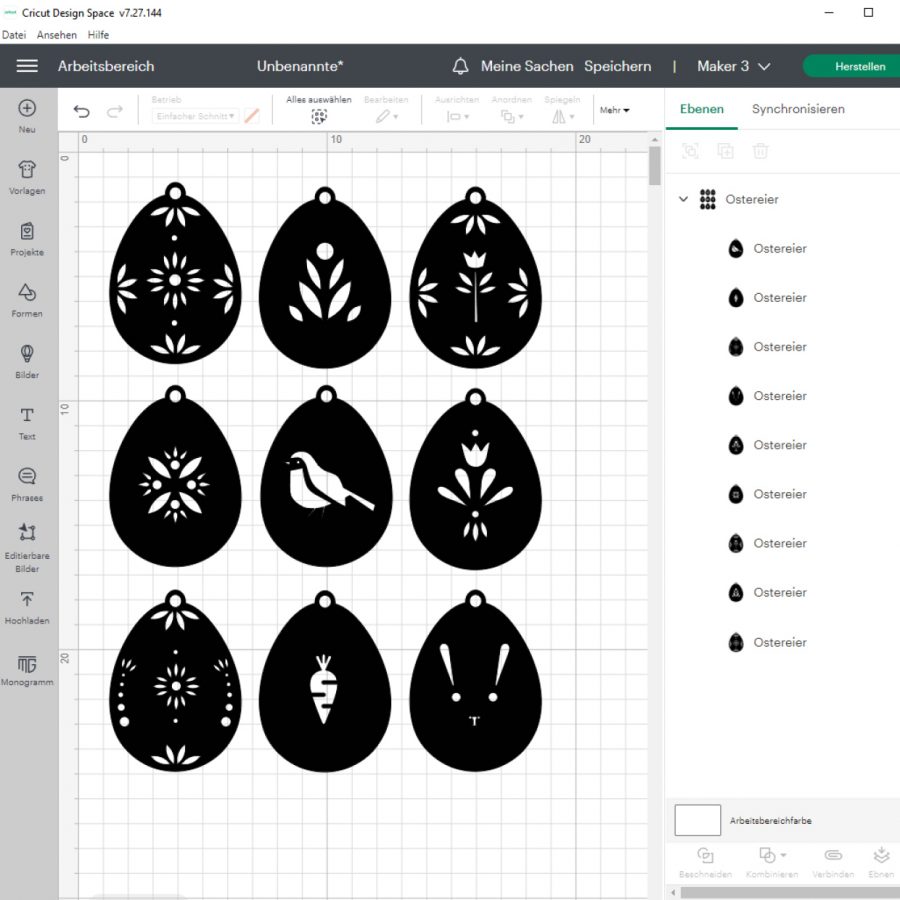Image resolution: width=900 pixels, height=900 pixels.
Task: Open the Bilder images library
Action: [27, 354]
